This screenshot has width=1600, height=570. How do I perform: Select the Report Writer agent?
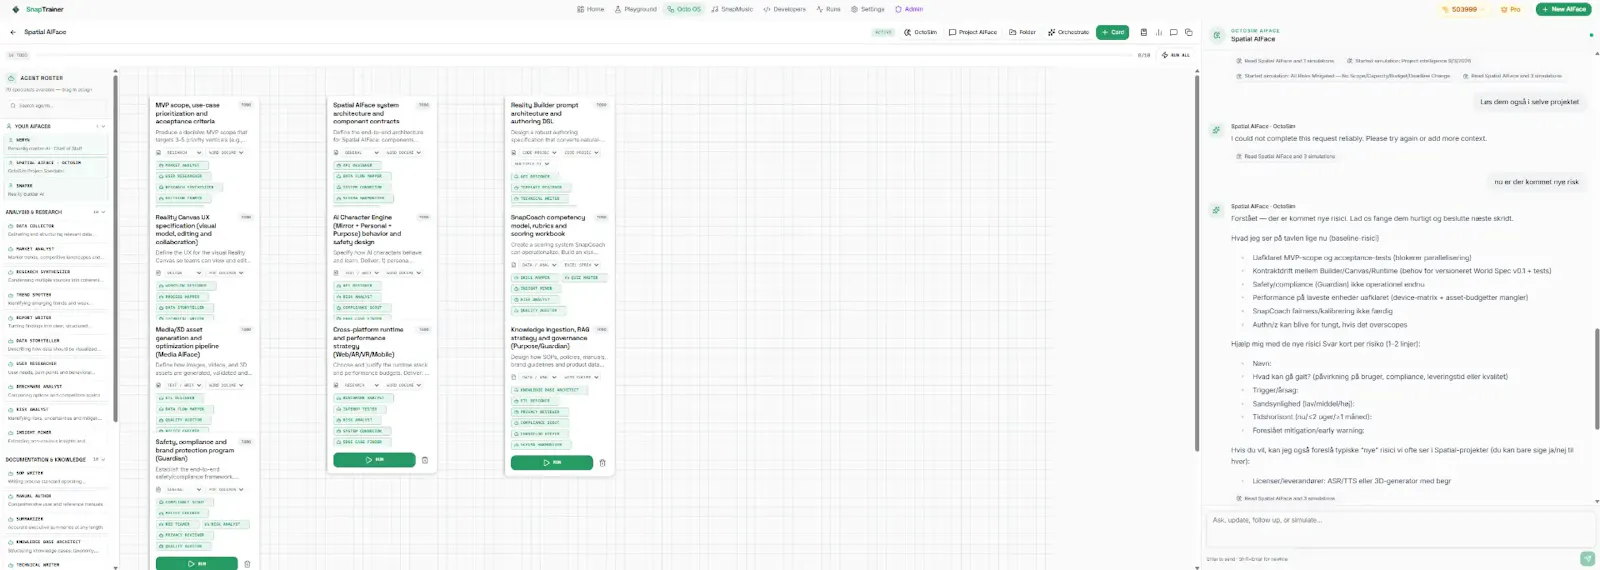(x=56, y=322)
